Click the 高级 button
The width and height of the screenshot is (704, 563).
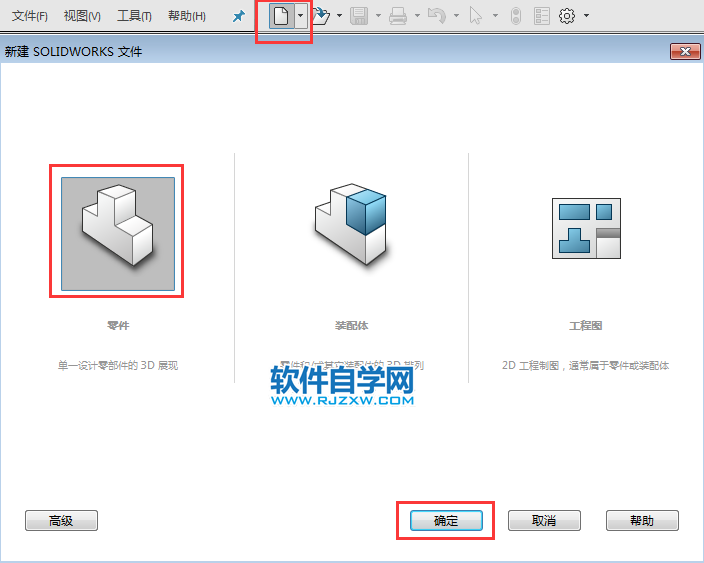click(x=62, y=521)
